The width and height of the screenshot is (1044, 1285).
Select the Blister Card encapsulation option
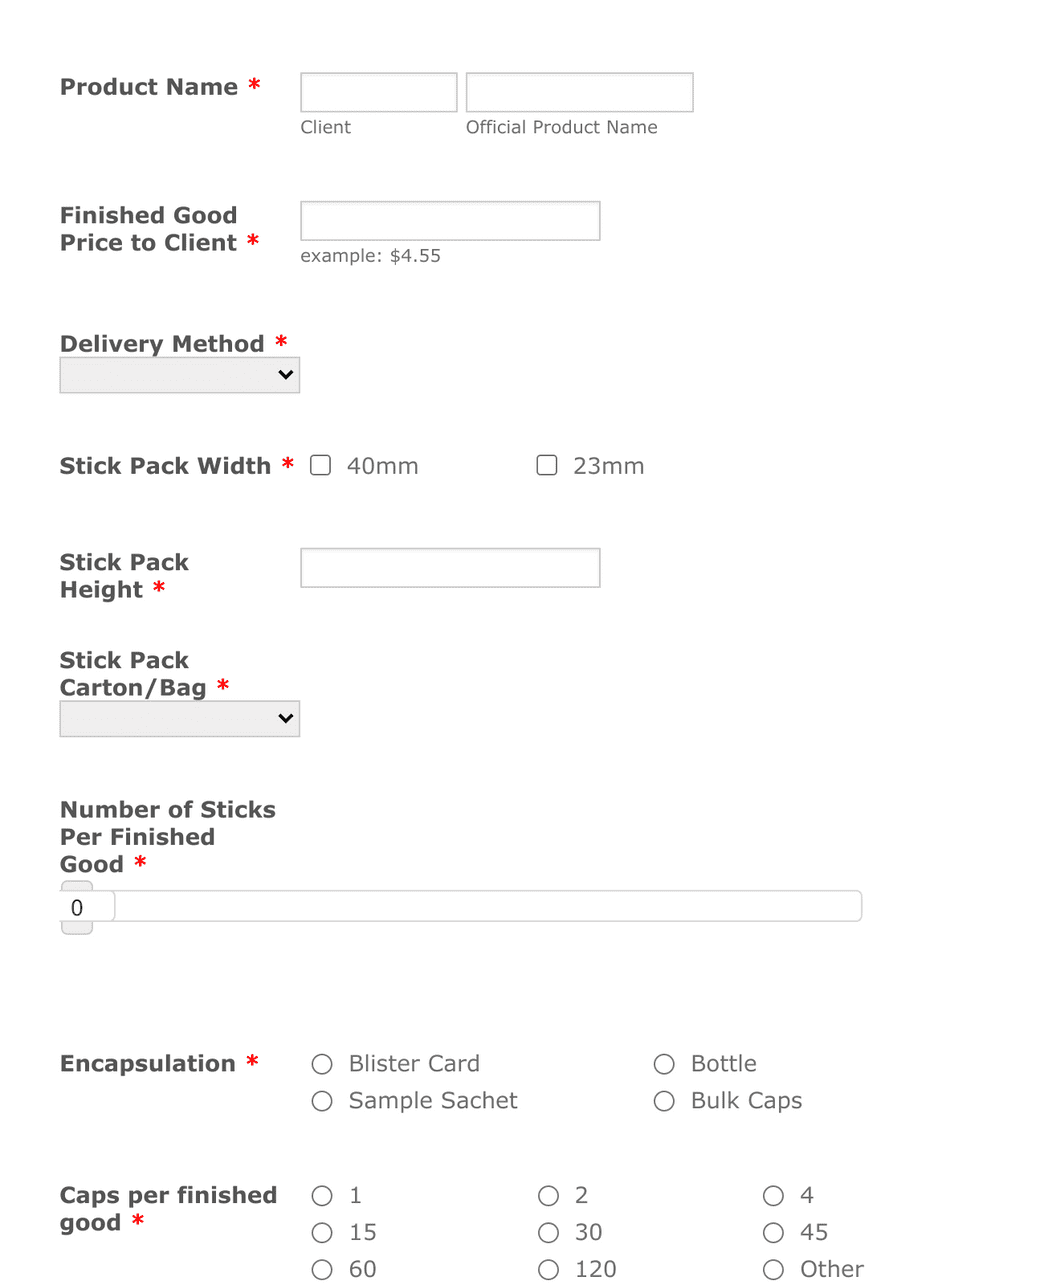tap(321, 1064)
